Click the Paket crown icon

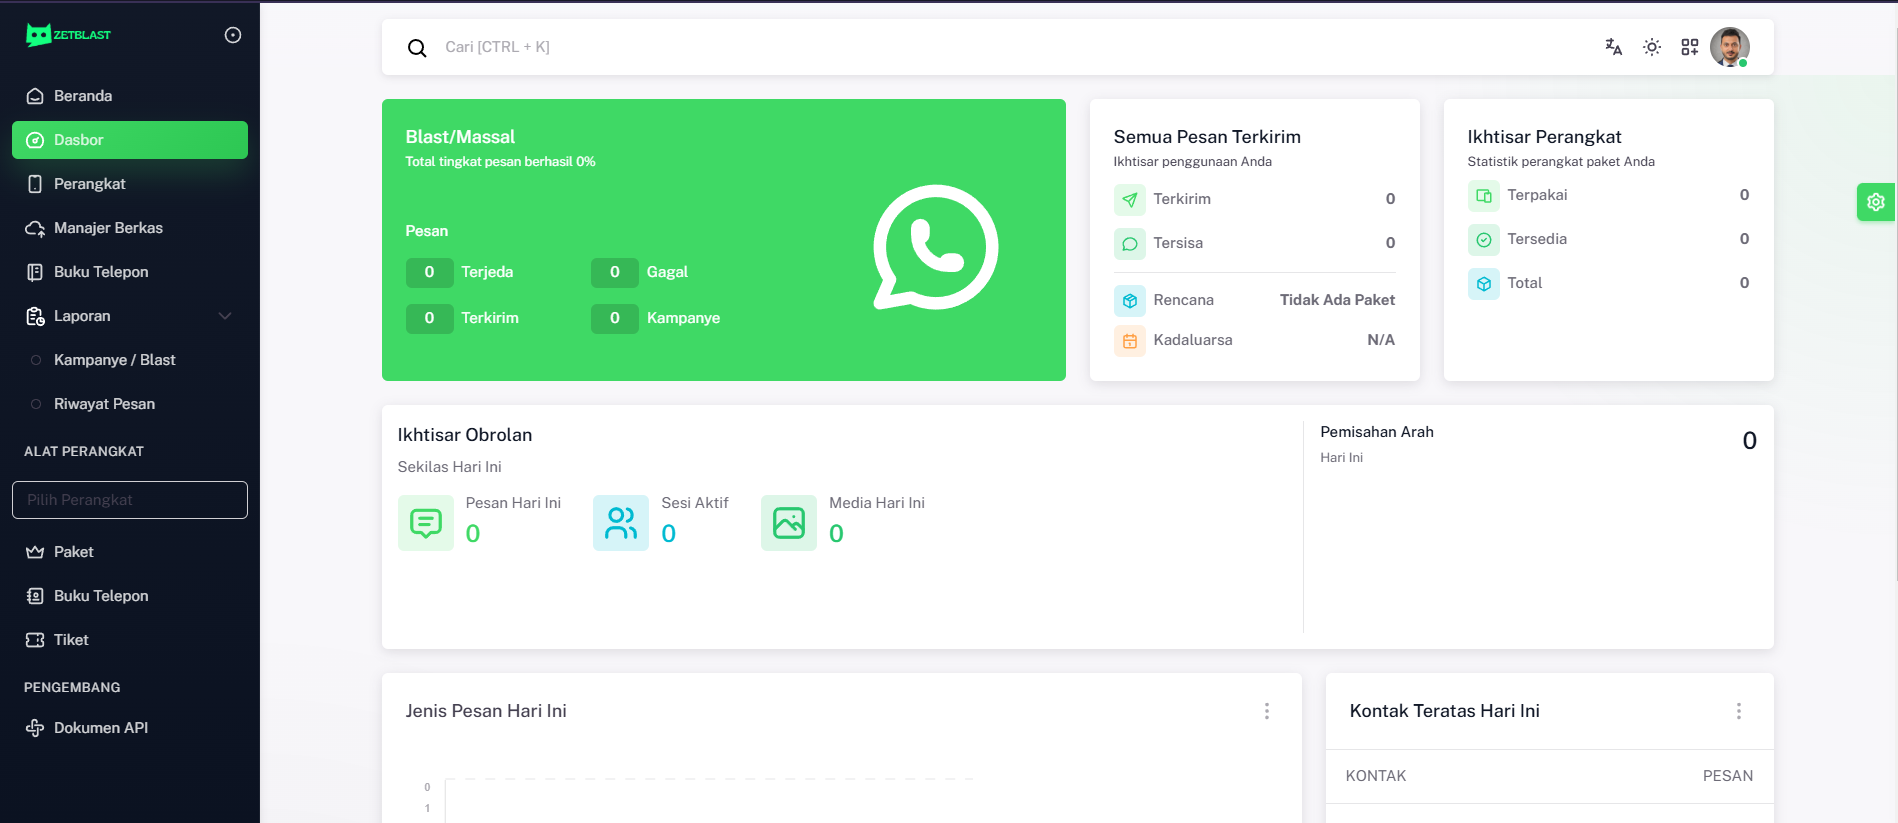pos(35,552)
